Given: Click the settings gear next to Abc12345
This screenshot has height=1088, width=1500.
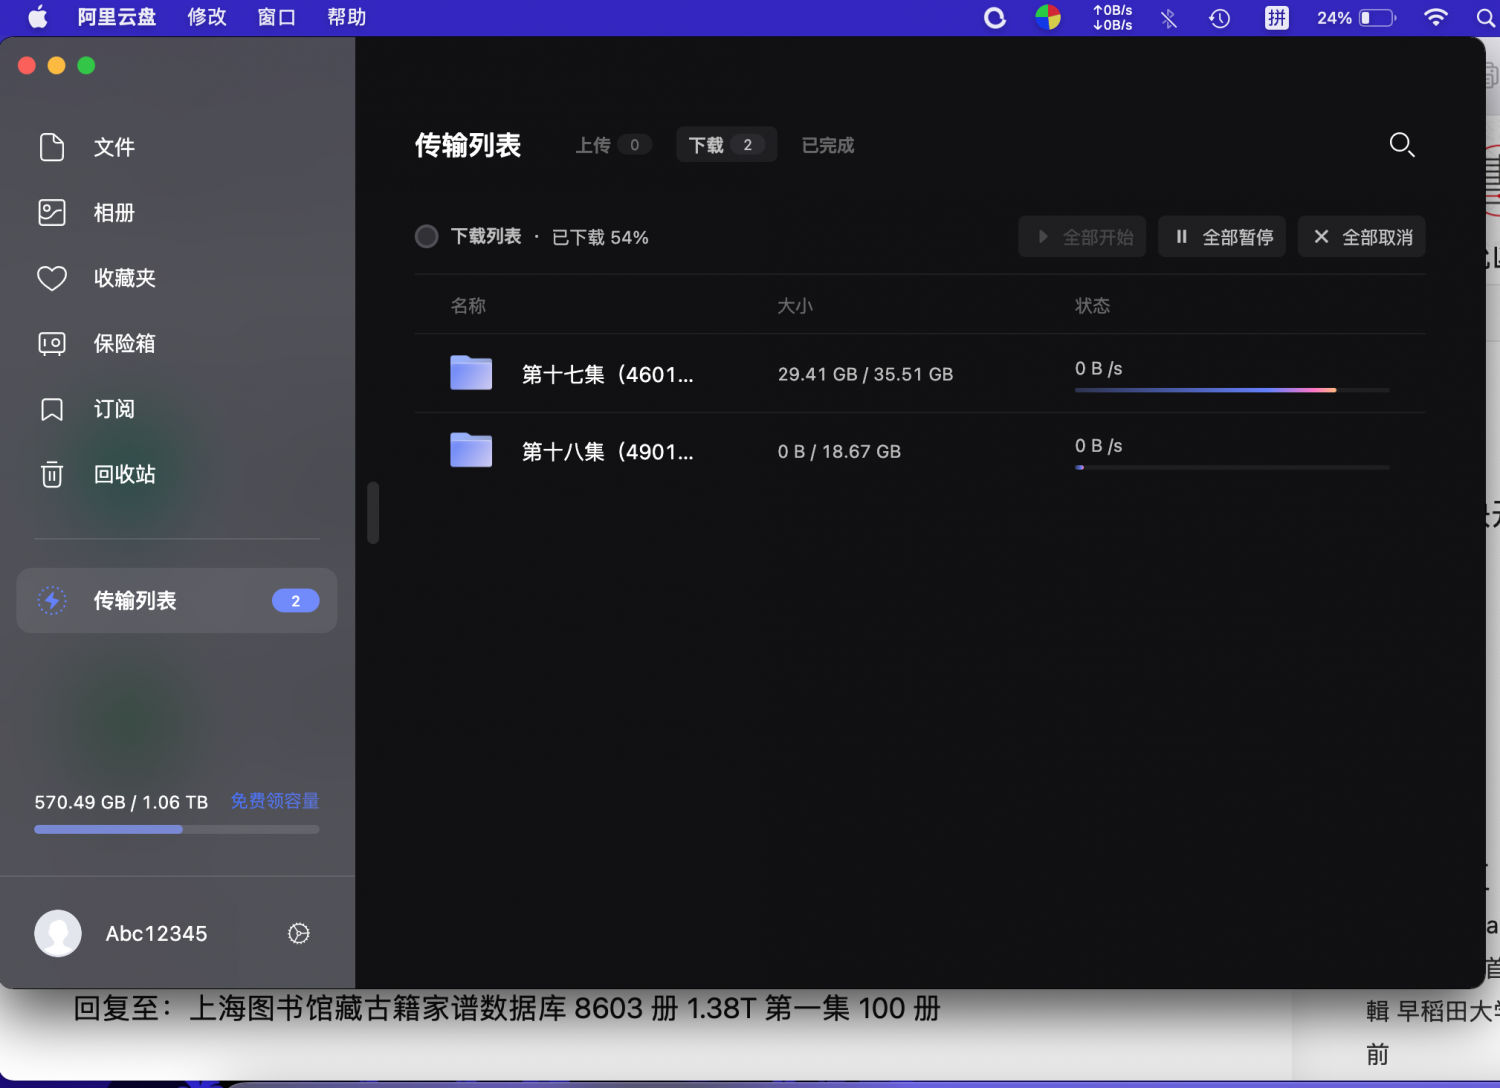Looking at the screenshot, I should 298,933.
